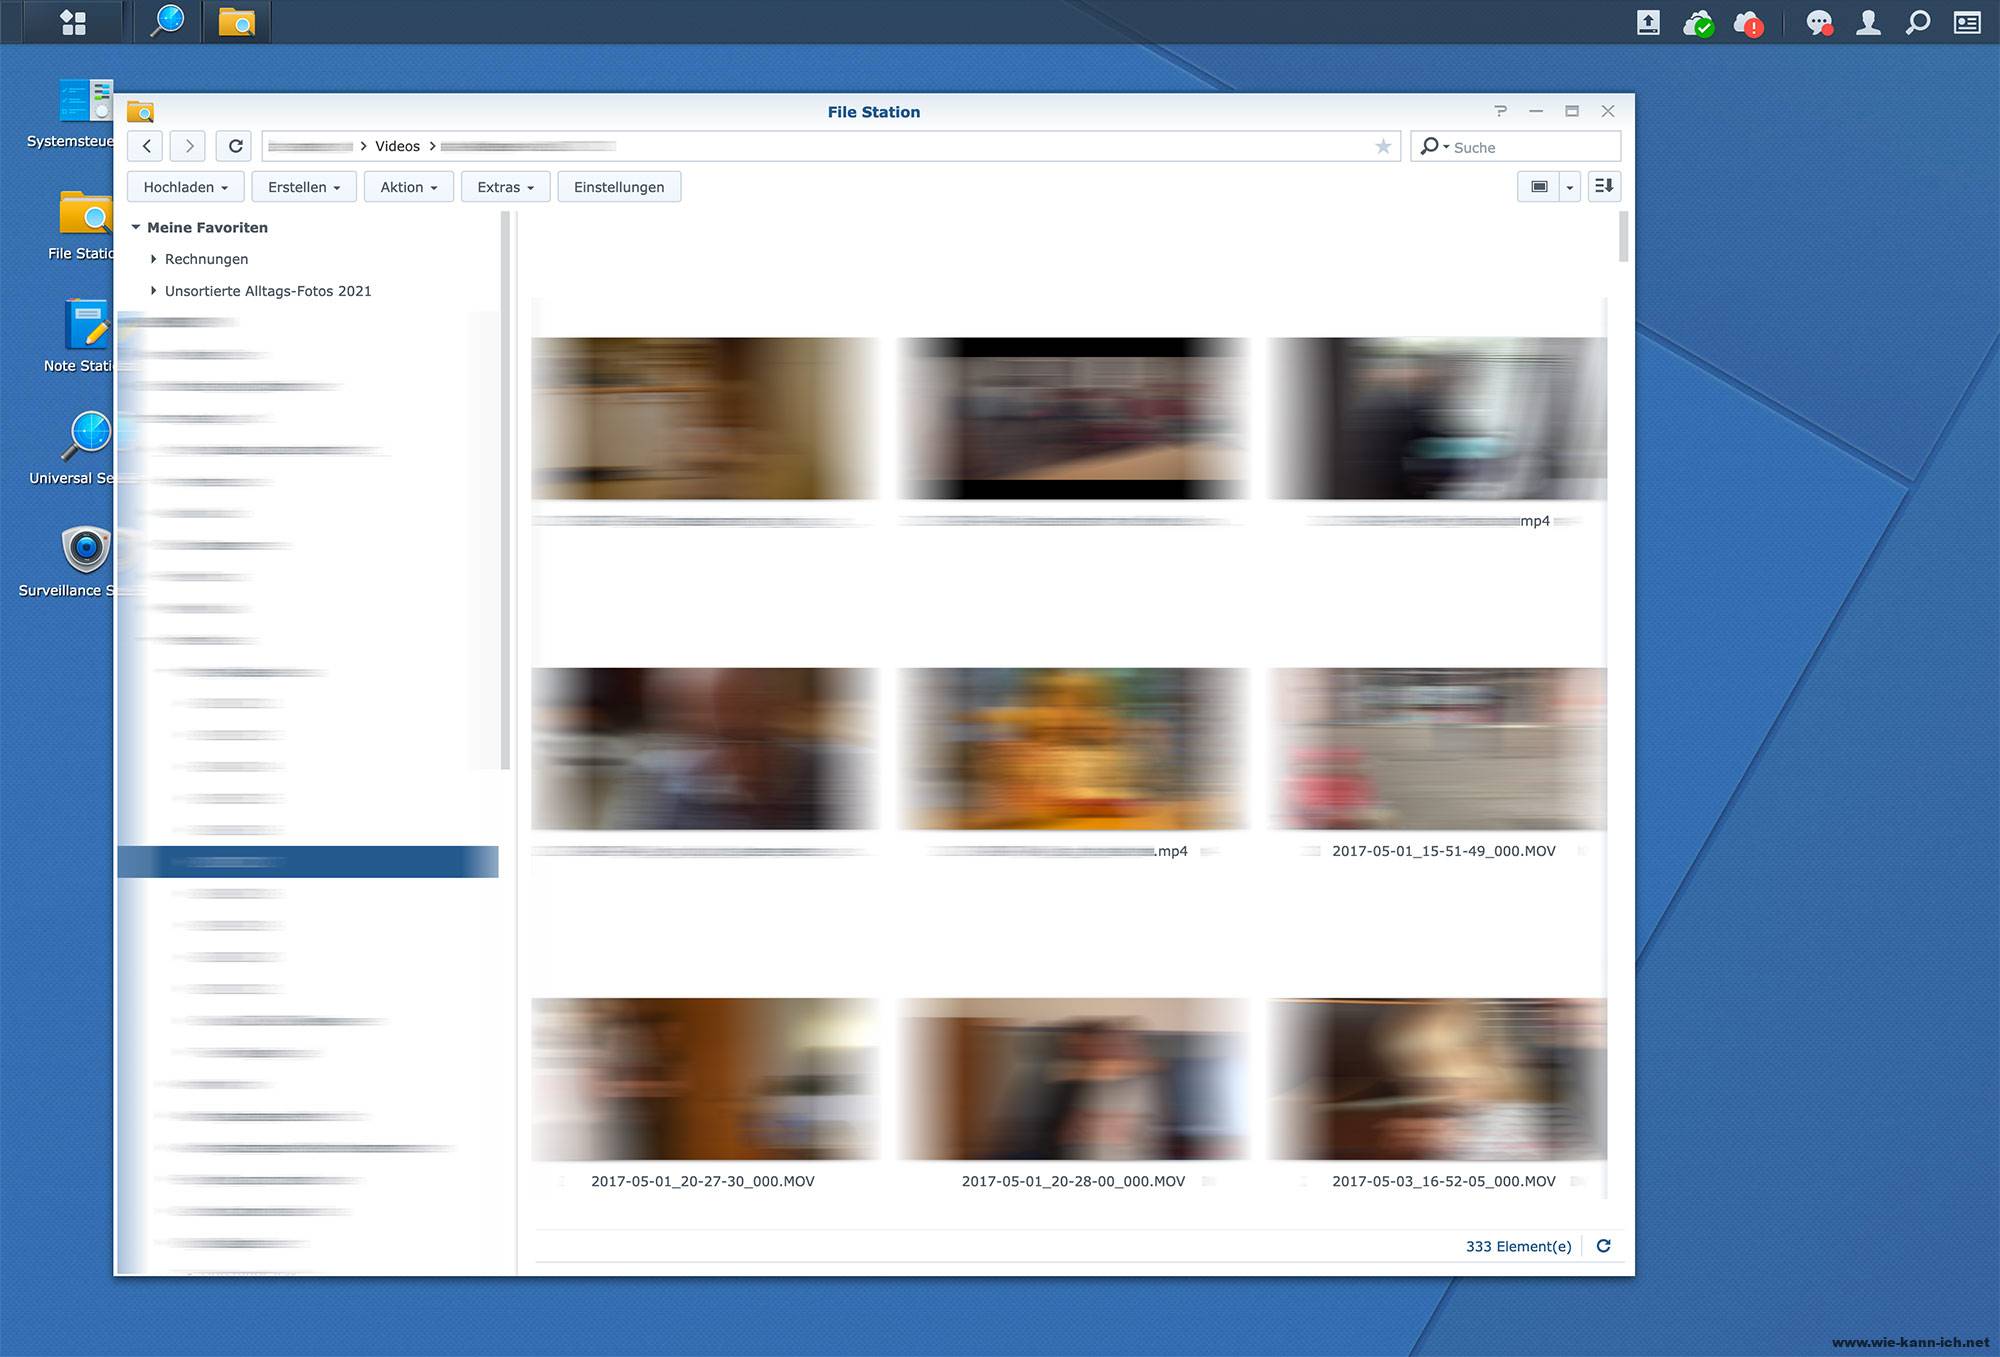
Task: Open the 2017-05-01_15-51-49_000.MOV thumbnail
Action: (x=1437, y=748)
